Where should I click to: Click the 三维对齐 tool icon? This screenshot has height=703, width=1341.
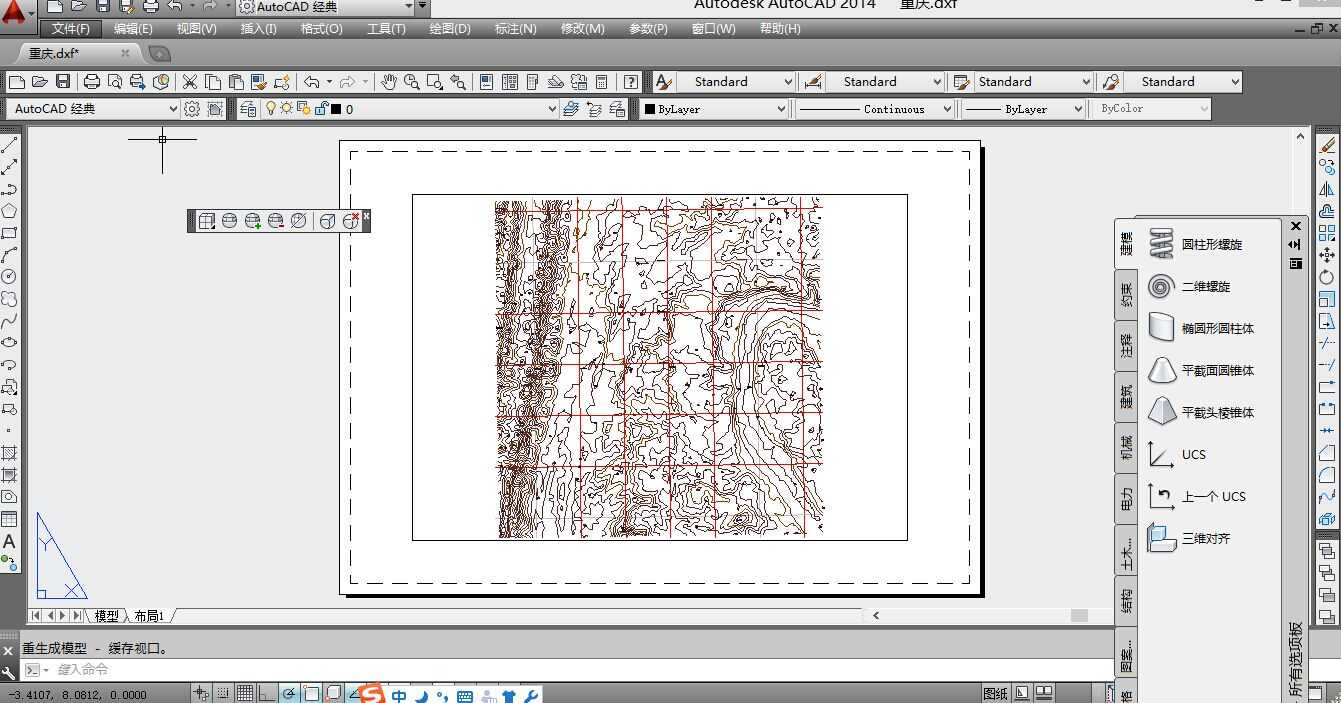pyautogui.click(x=1161, y=538)
